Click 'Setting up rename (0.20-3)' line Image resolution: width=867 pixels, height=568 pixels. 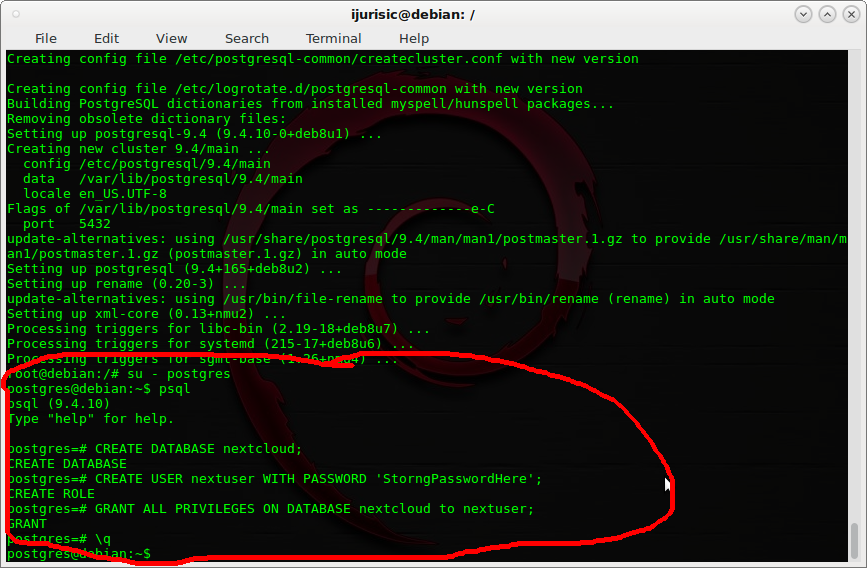(x=127, y=284)
